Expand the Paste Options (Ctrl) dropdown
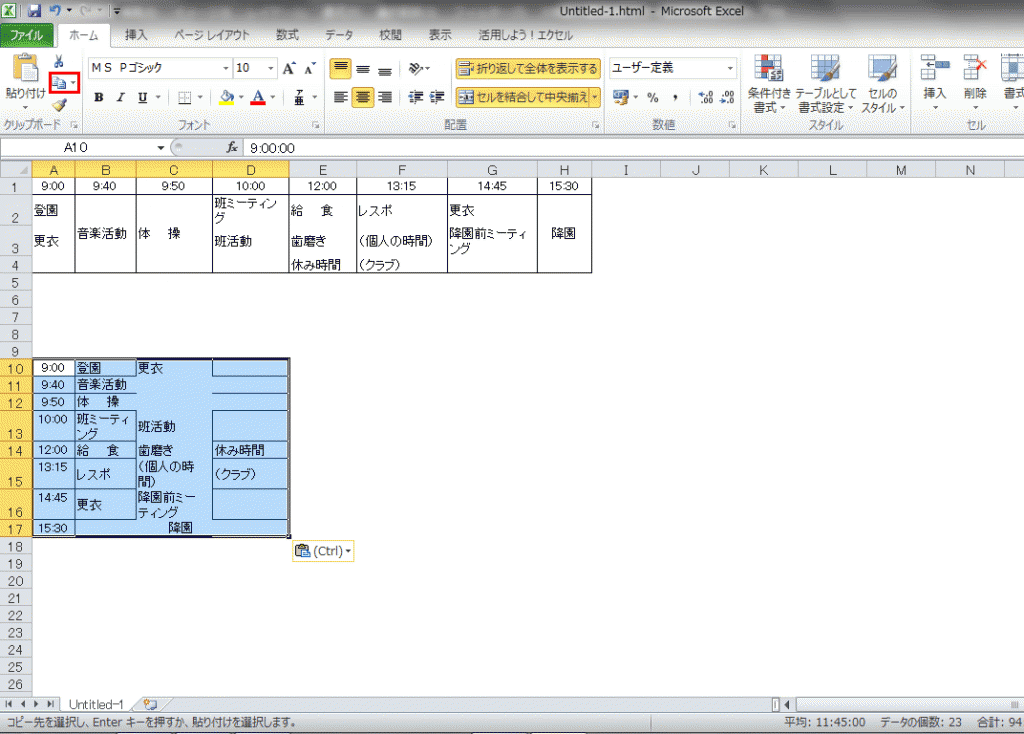Viewport: 1024px width, 734px height. [x=322, y=551]
